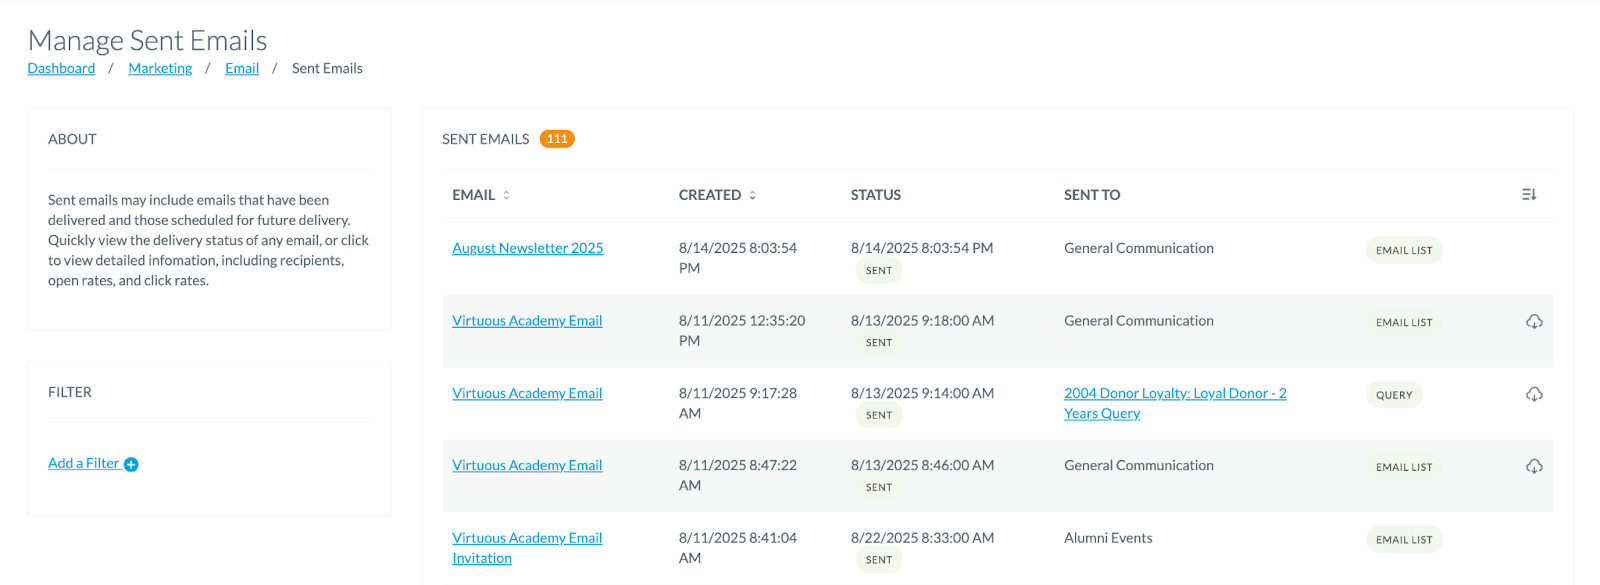Viewport: 1600px width, 585px height.
Task: Click created date 8/11/2025 8:41:04 AM
Action: point(738,548)
